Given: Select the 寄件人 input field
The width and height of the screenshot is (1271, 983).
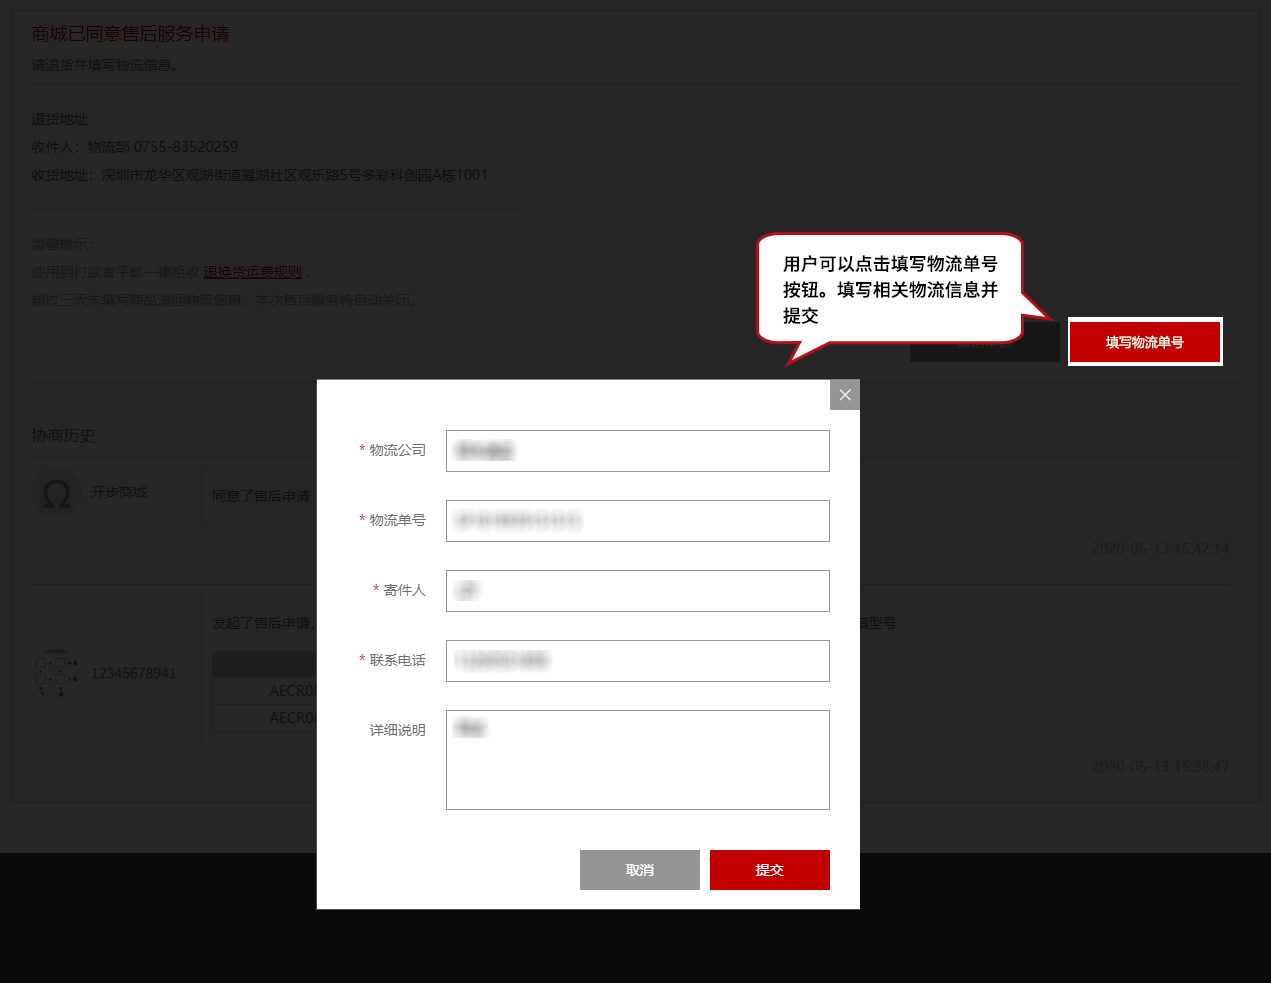Looking at the screenshot, I should [637, 591].
